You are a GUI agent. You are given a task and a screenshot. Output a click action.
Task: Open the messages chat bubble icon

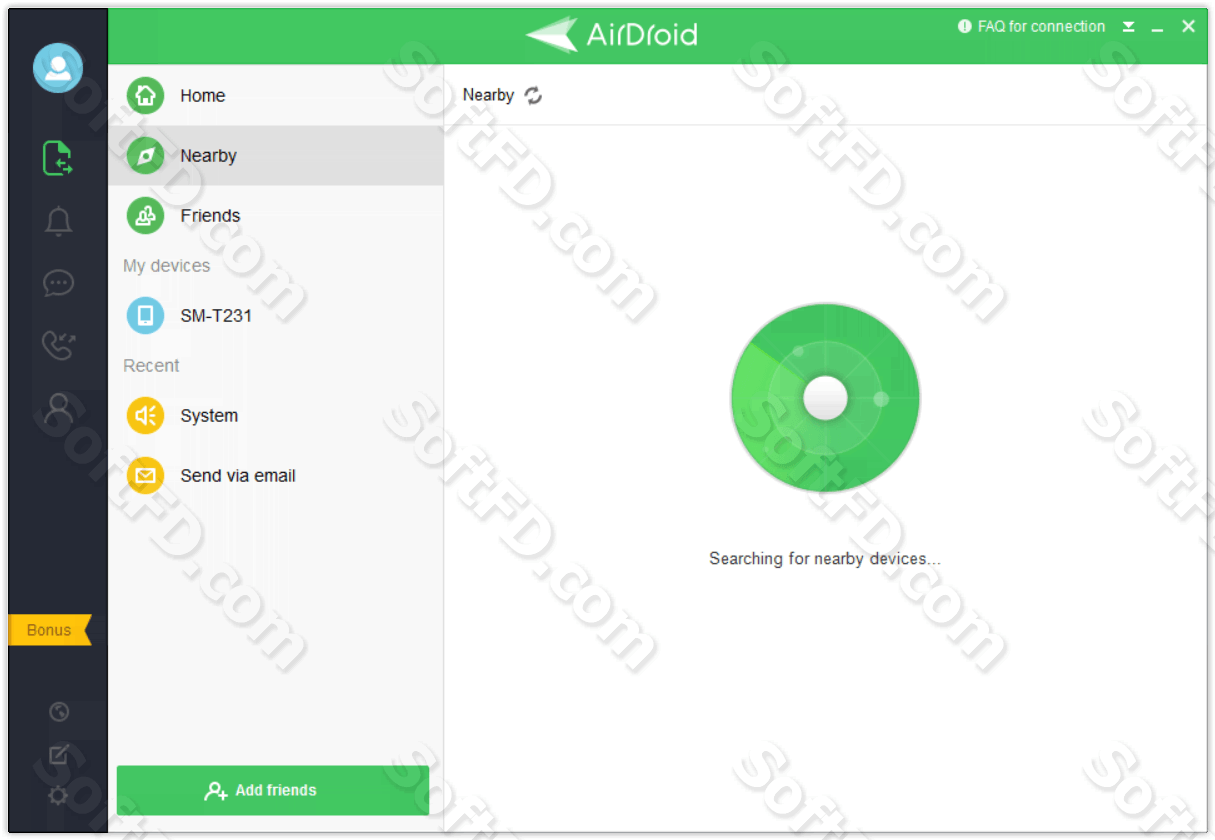pos(58,283)
